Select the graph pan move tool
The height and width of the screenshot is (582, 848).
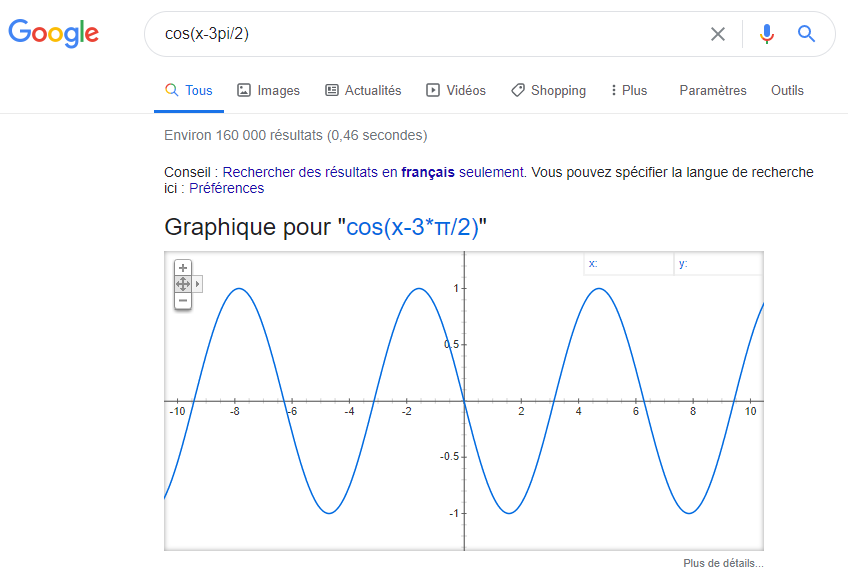183,284
